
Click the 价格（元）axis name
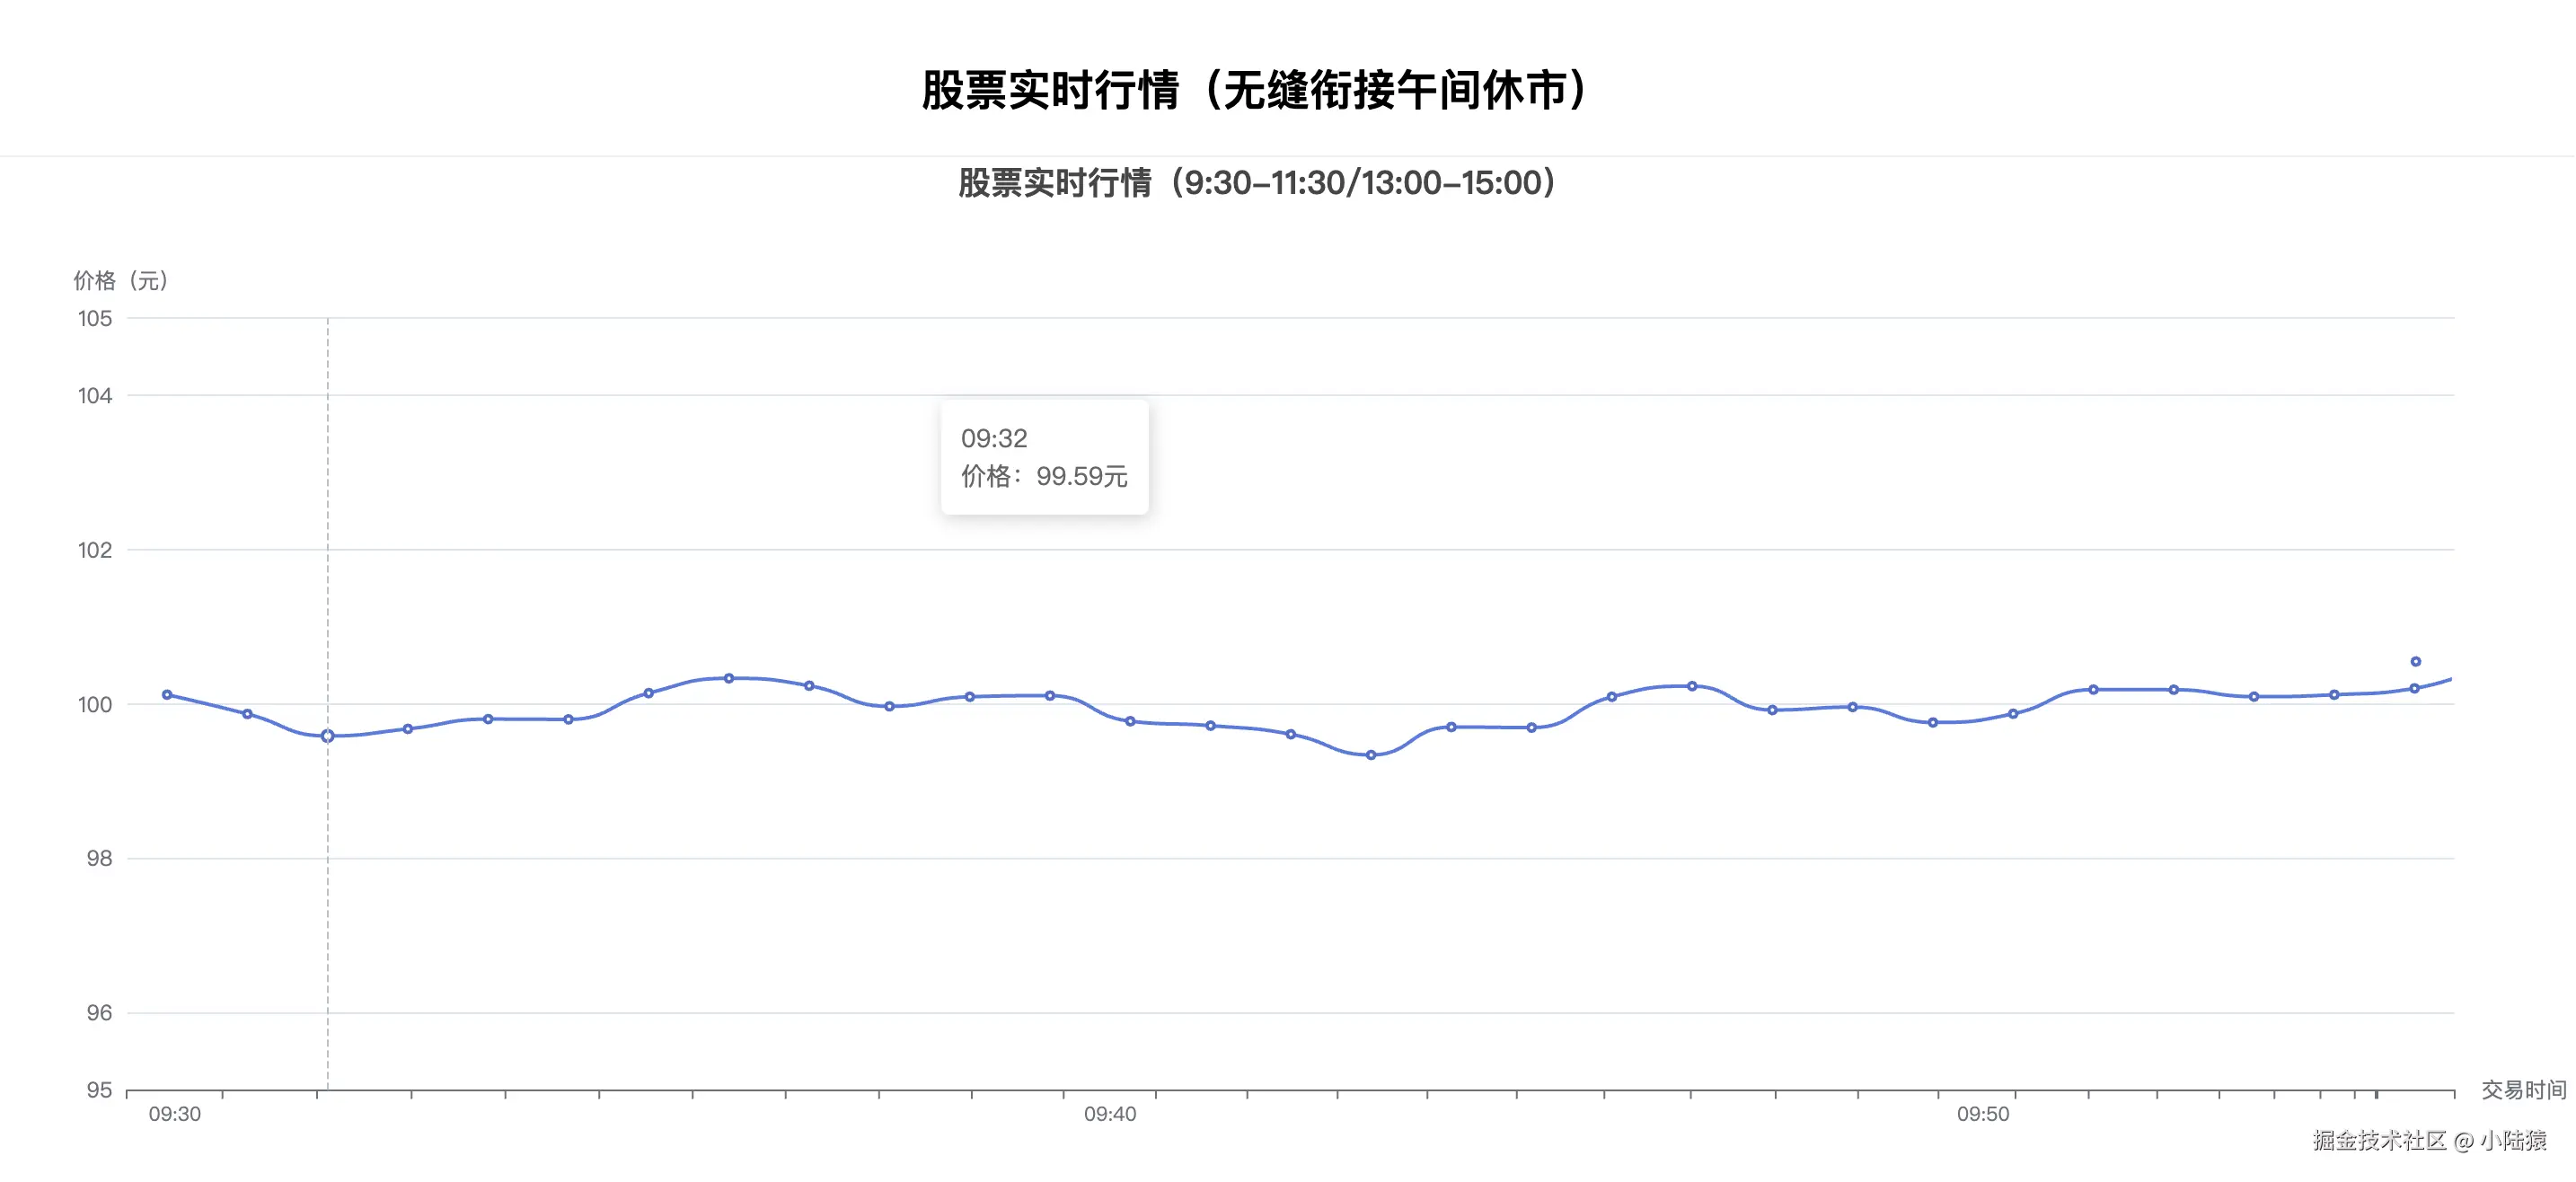click(x=121, y=281)
